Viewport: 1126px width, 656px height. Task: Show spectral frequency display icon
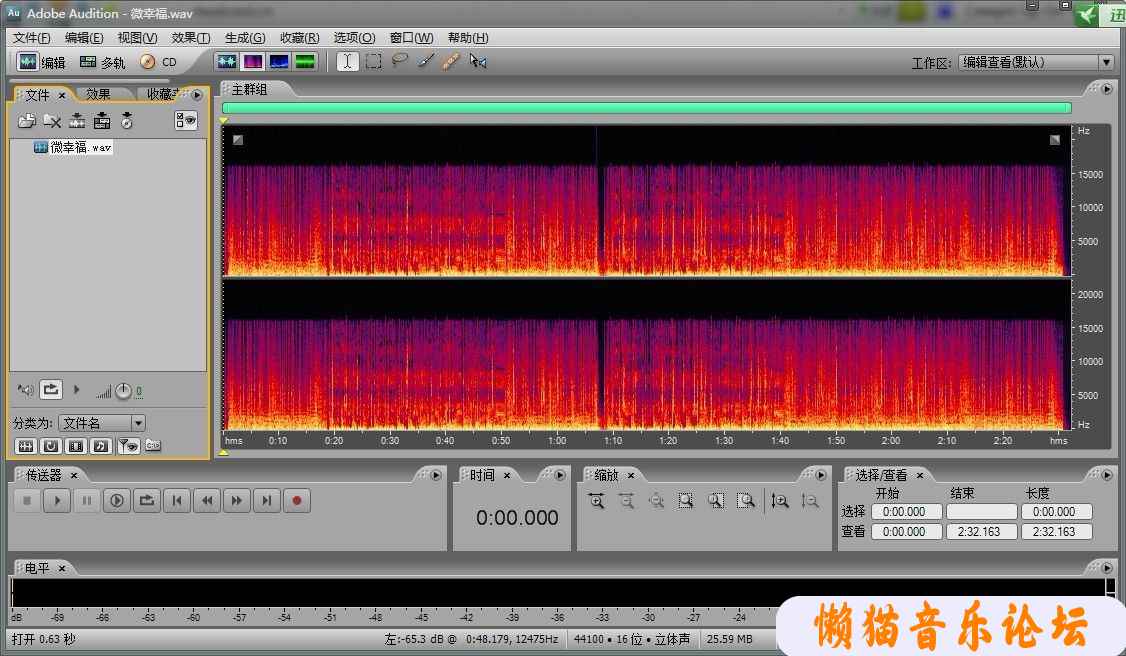coord(253,62)
